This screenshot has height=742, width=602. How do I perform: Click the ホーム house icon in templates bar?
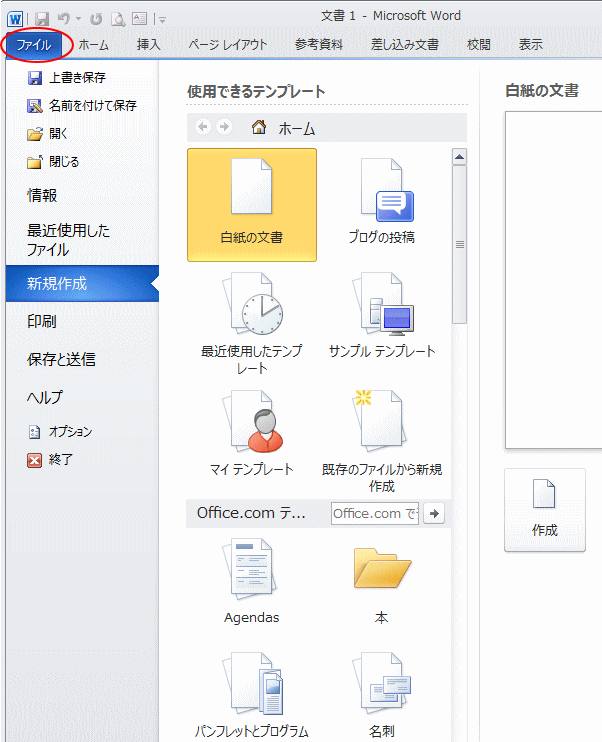259,127
